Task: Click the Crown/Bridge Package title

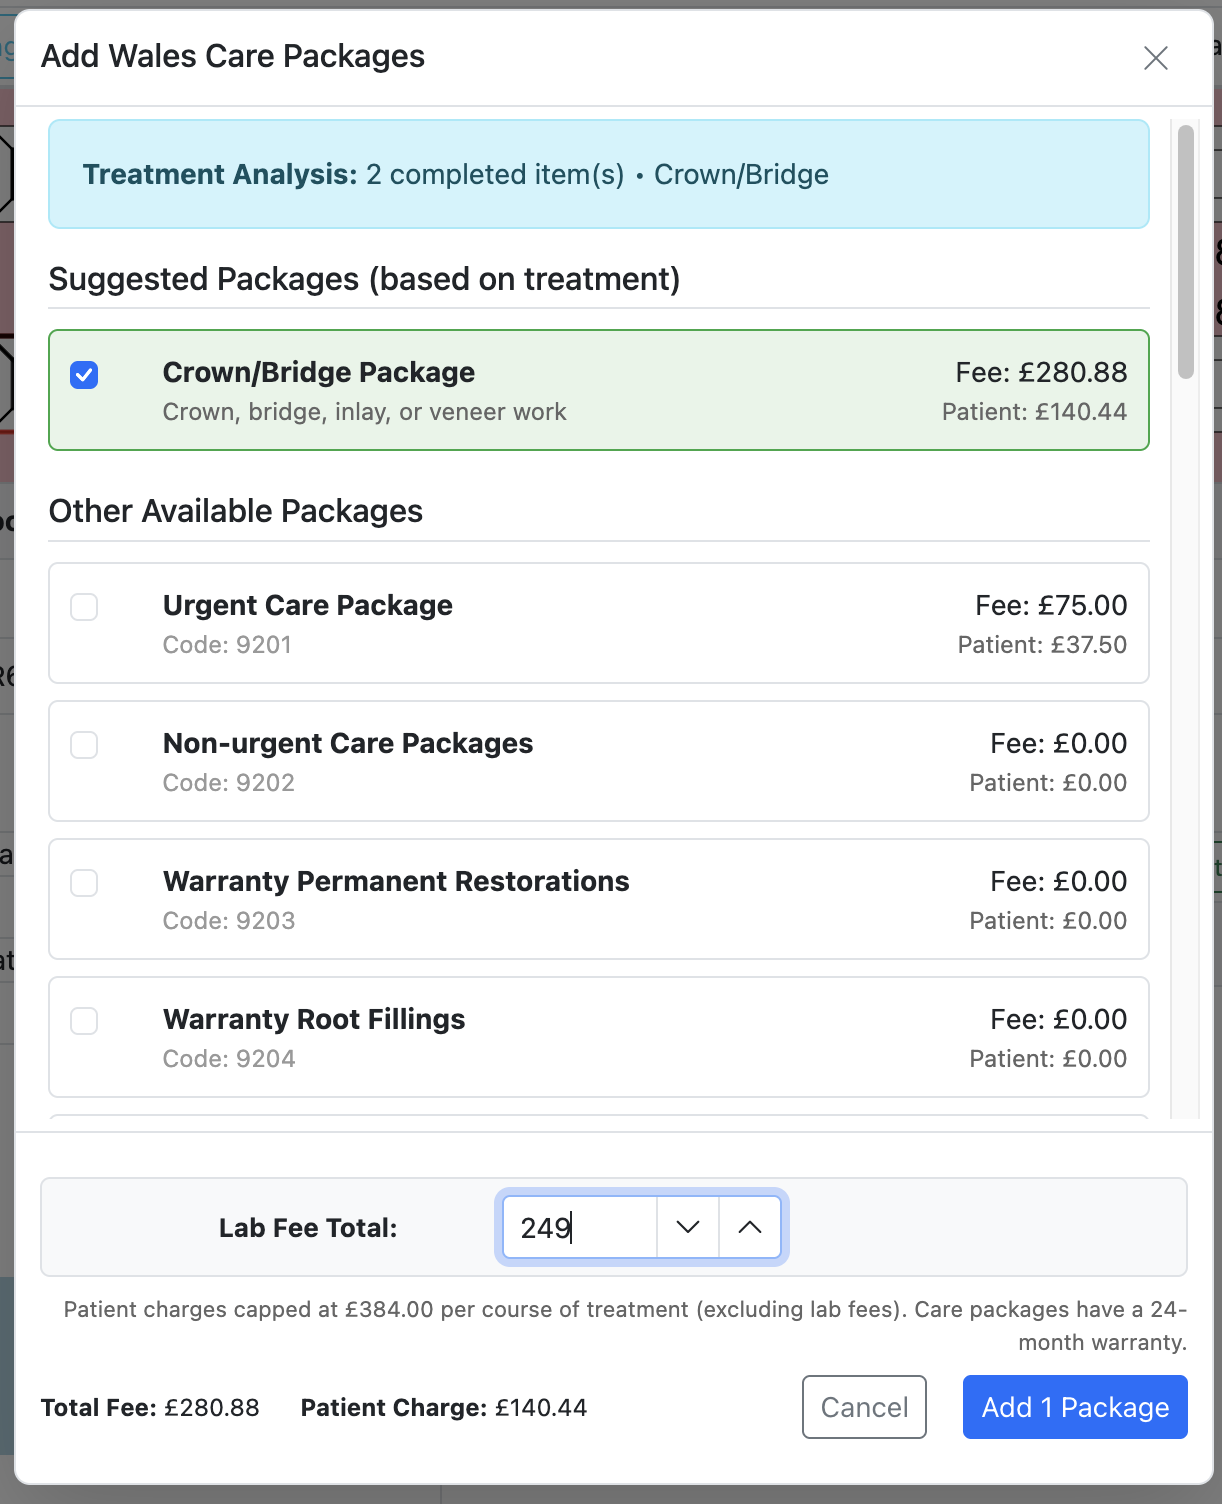Action: click(318, 373)
